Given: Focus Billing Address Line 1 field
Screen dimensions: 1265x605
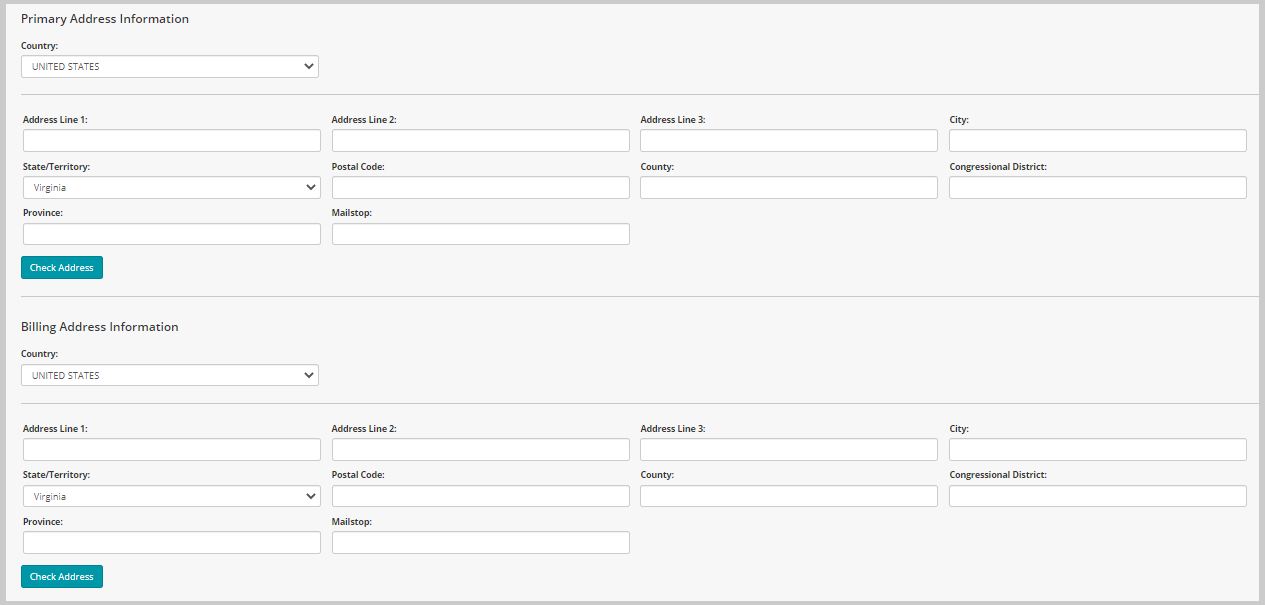Looking at the screenshot, I should coord(172,449).
